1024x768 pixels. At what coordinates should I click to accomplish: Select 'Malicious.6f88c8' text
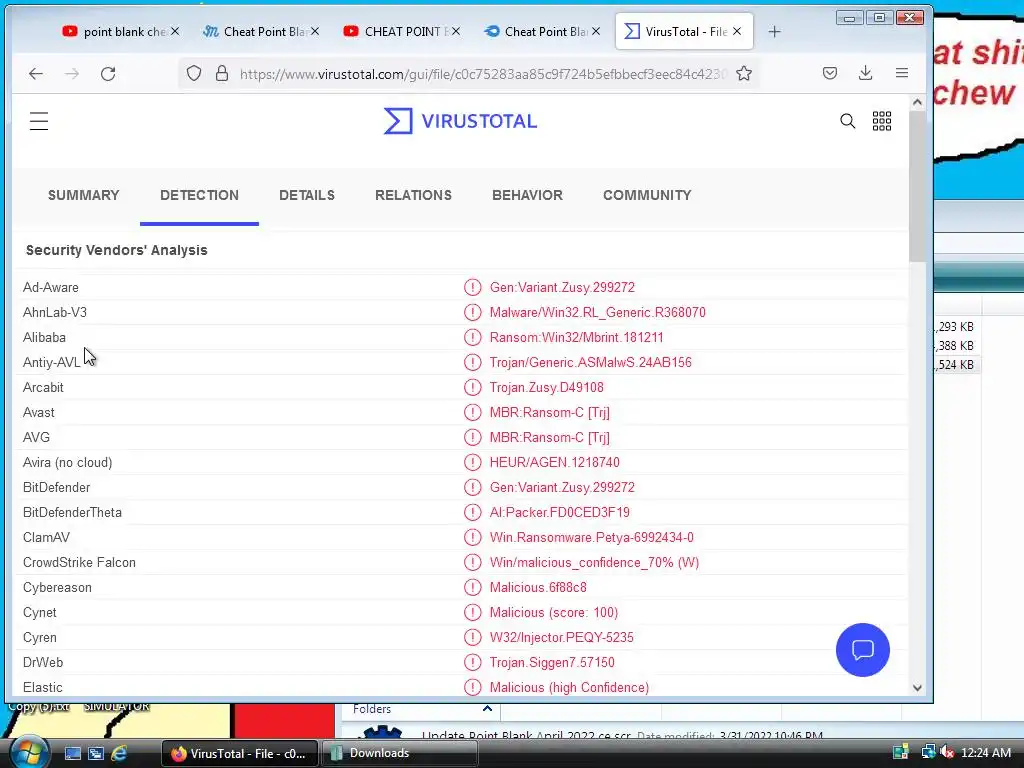(x=538, y=588)
